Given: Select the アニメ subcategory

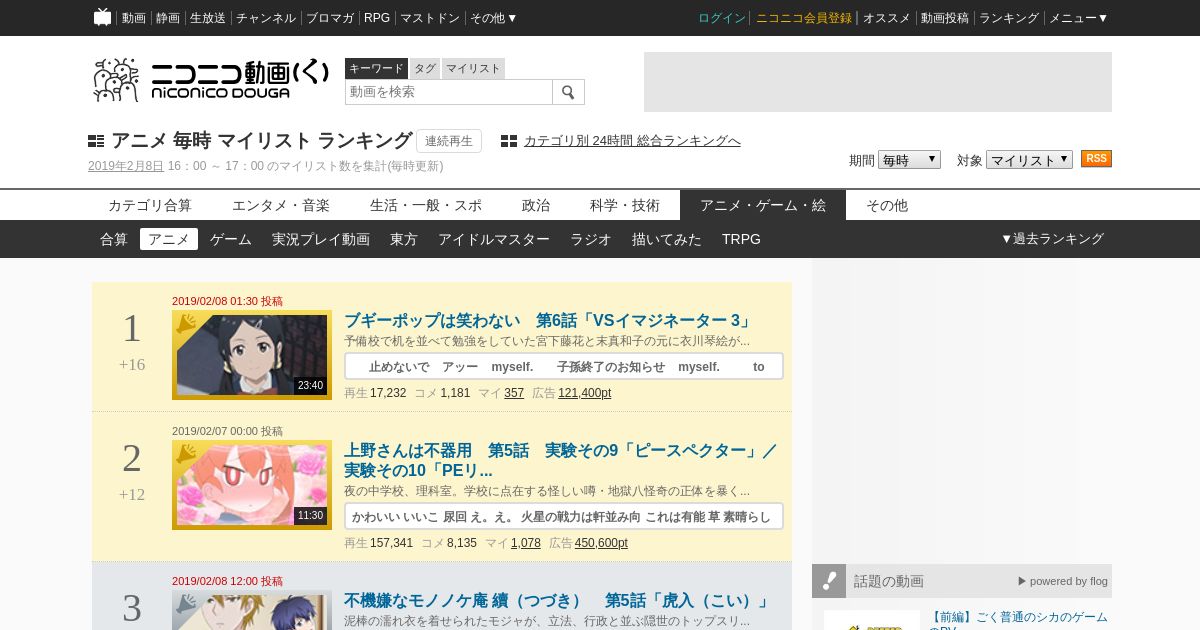Looking at the screenshot, I should [x=169, y=239].
